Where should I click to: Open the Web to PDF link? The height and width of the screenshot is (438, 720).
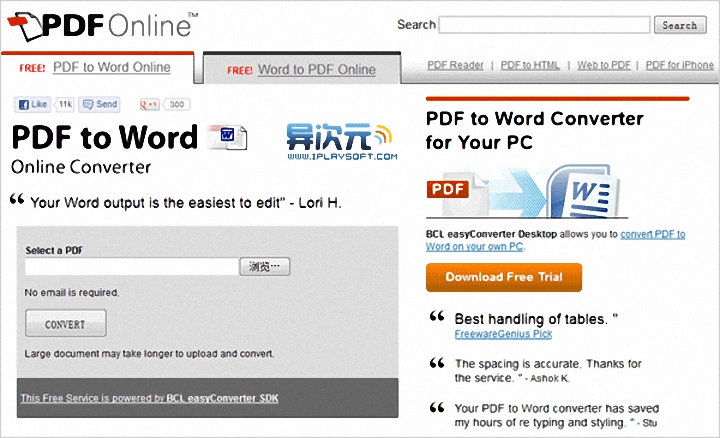coord(604,65)
